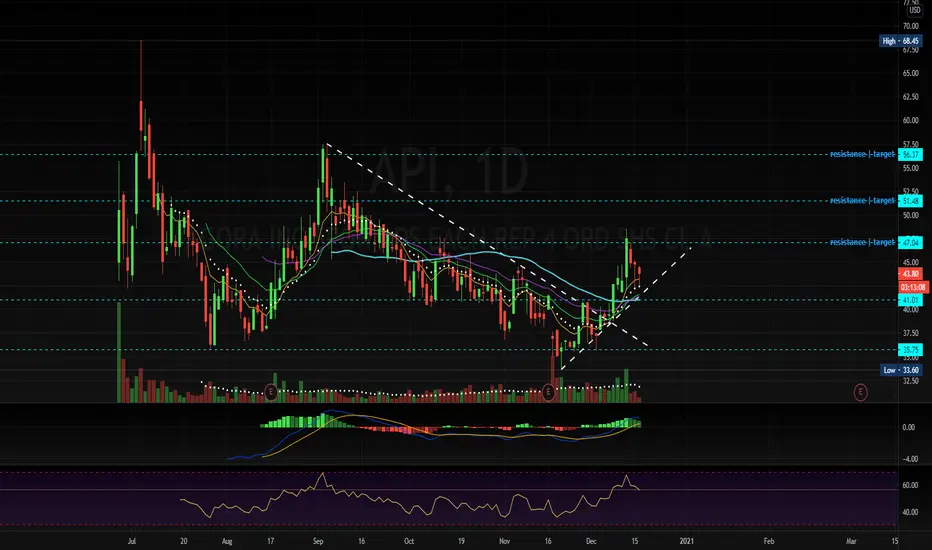Click the Mar label on the time axis
The width and height of the screenshot is (932, 550).
pyautogui.click(x=851, y=541)
